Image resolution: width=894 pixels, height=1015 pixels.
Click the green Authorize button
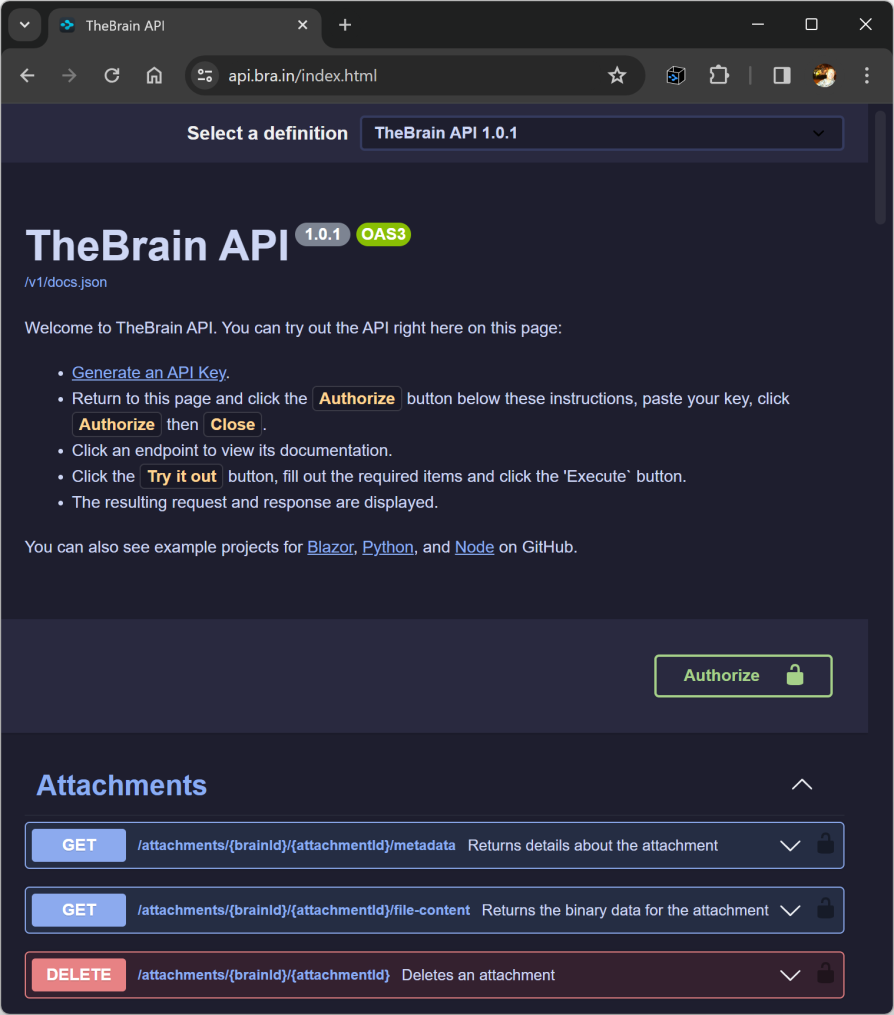[x=743, y=676]
